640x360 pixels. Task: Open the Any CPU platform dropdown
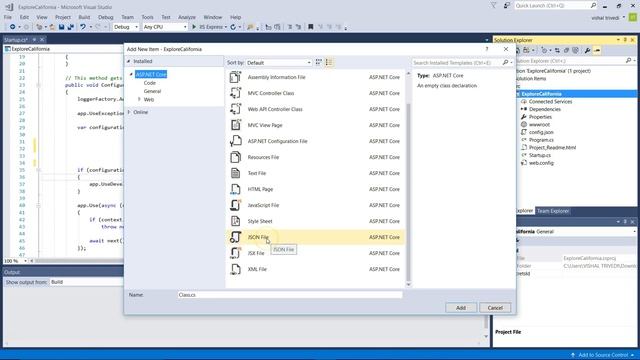[165, 27]
